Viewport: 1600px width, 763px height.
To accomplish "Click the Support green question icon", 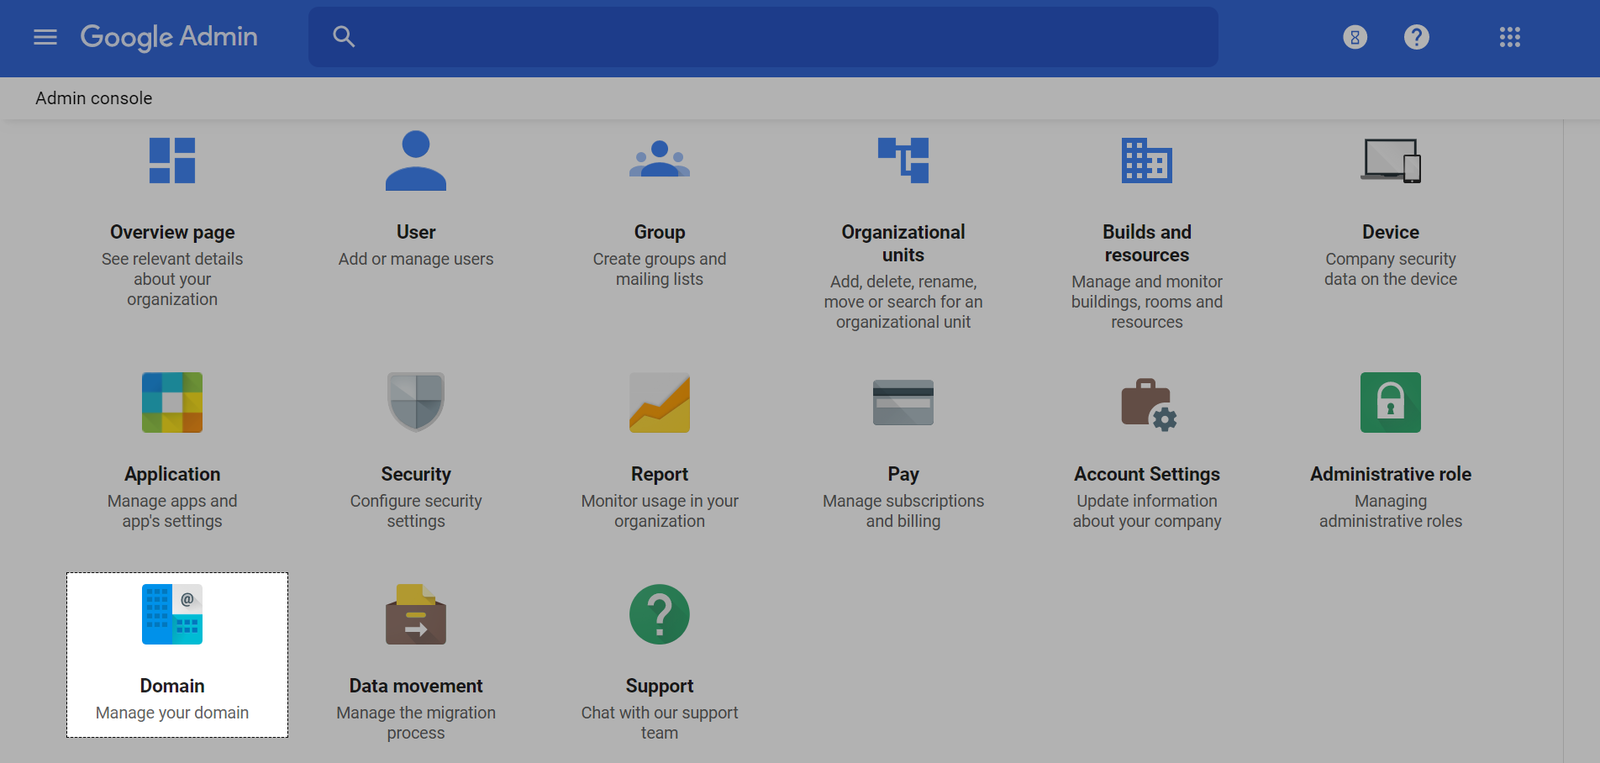I will (660, 614).
